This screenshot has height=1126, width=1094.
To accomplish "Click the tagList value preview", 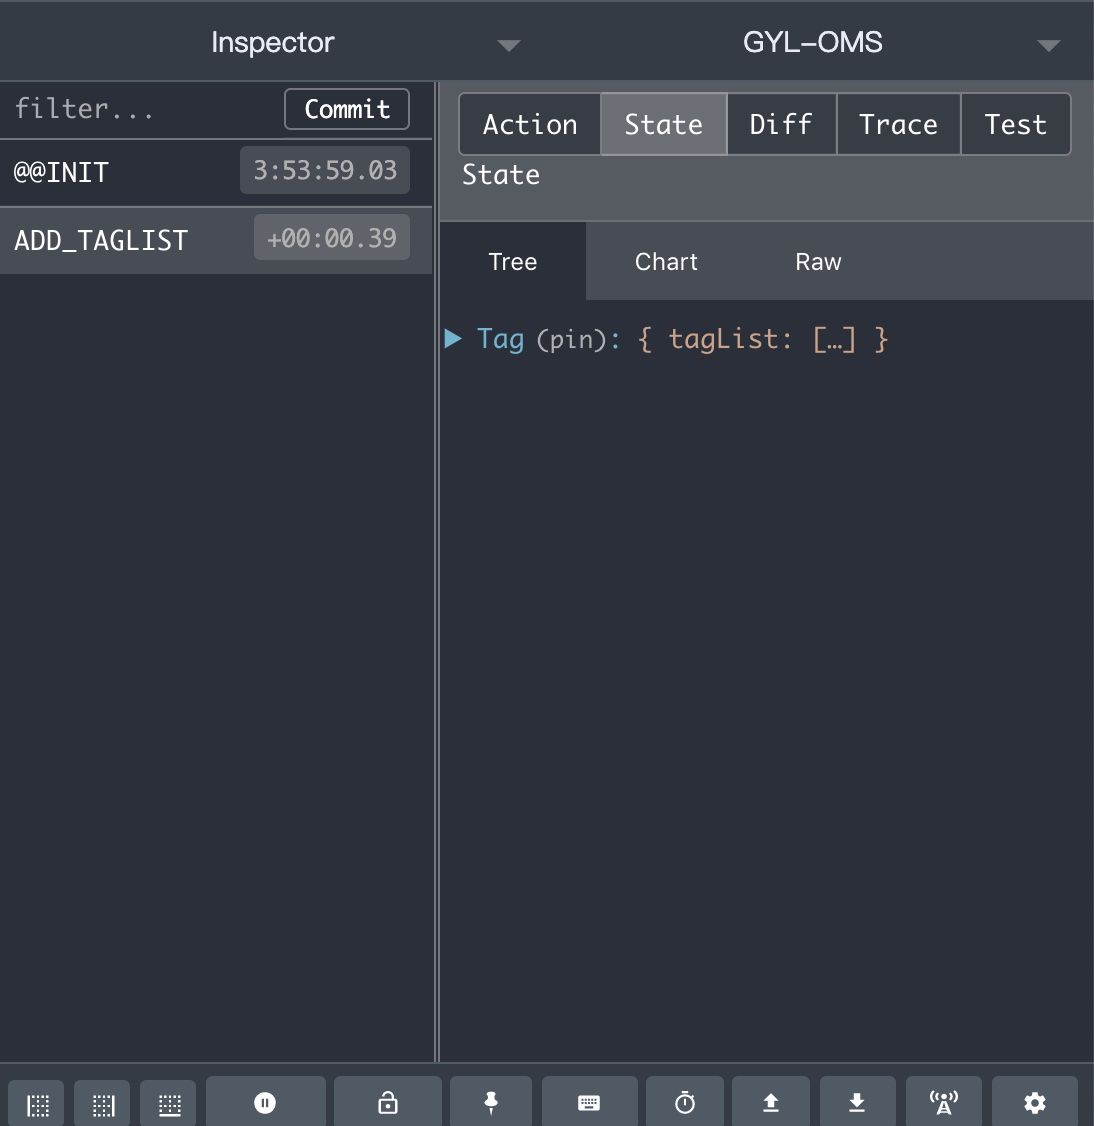I will coord(763,339).
